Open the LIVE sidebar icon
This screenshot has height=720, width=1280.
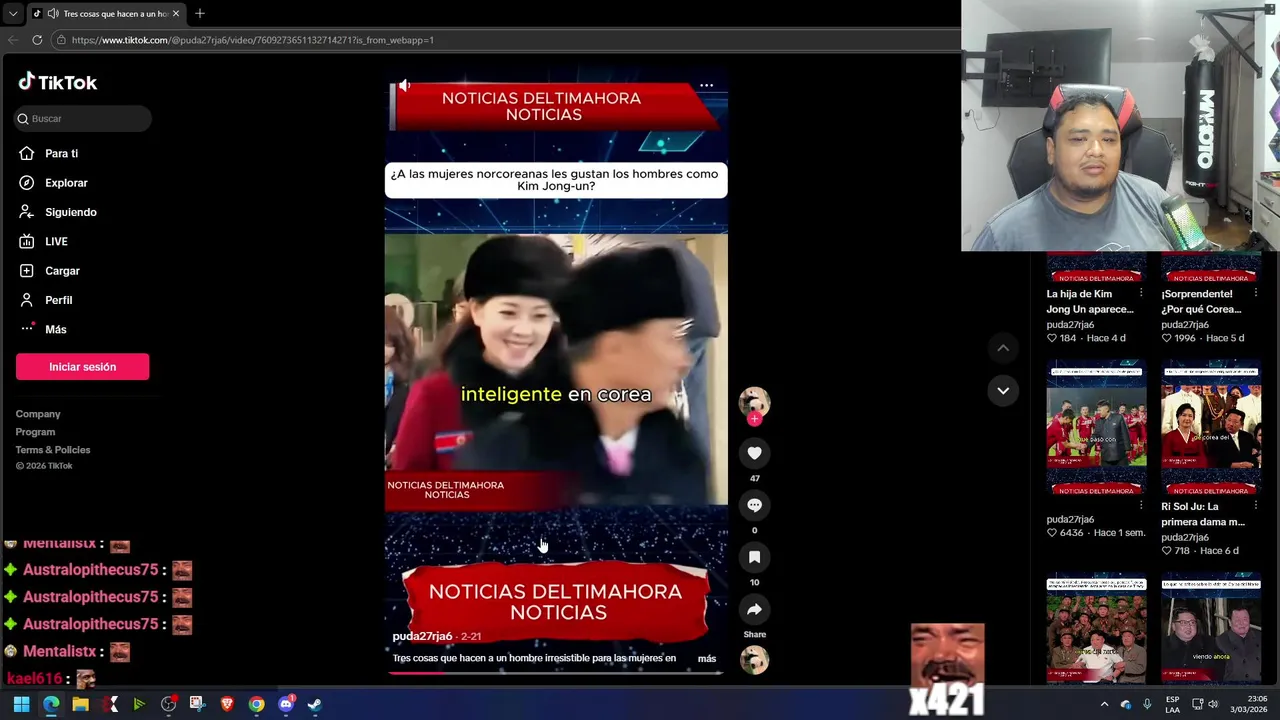coord(27,241)
